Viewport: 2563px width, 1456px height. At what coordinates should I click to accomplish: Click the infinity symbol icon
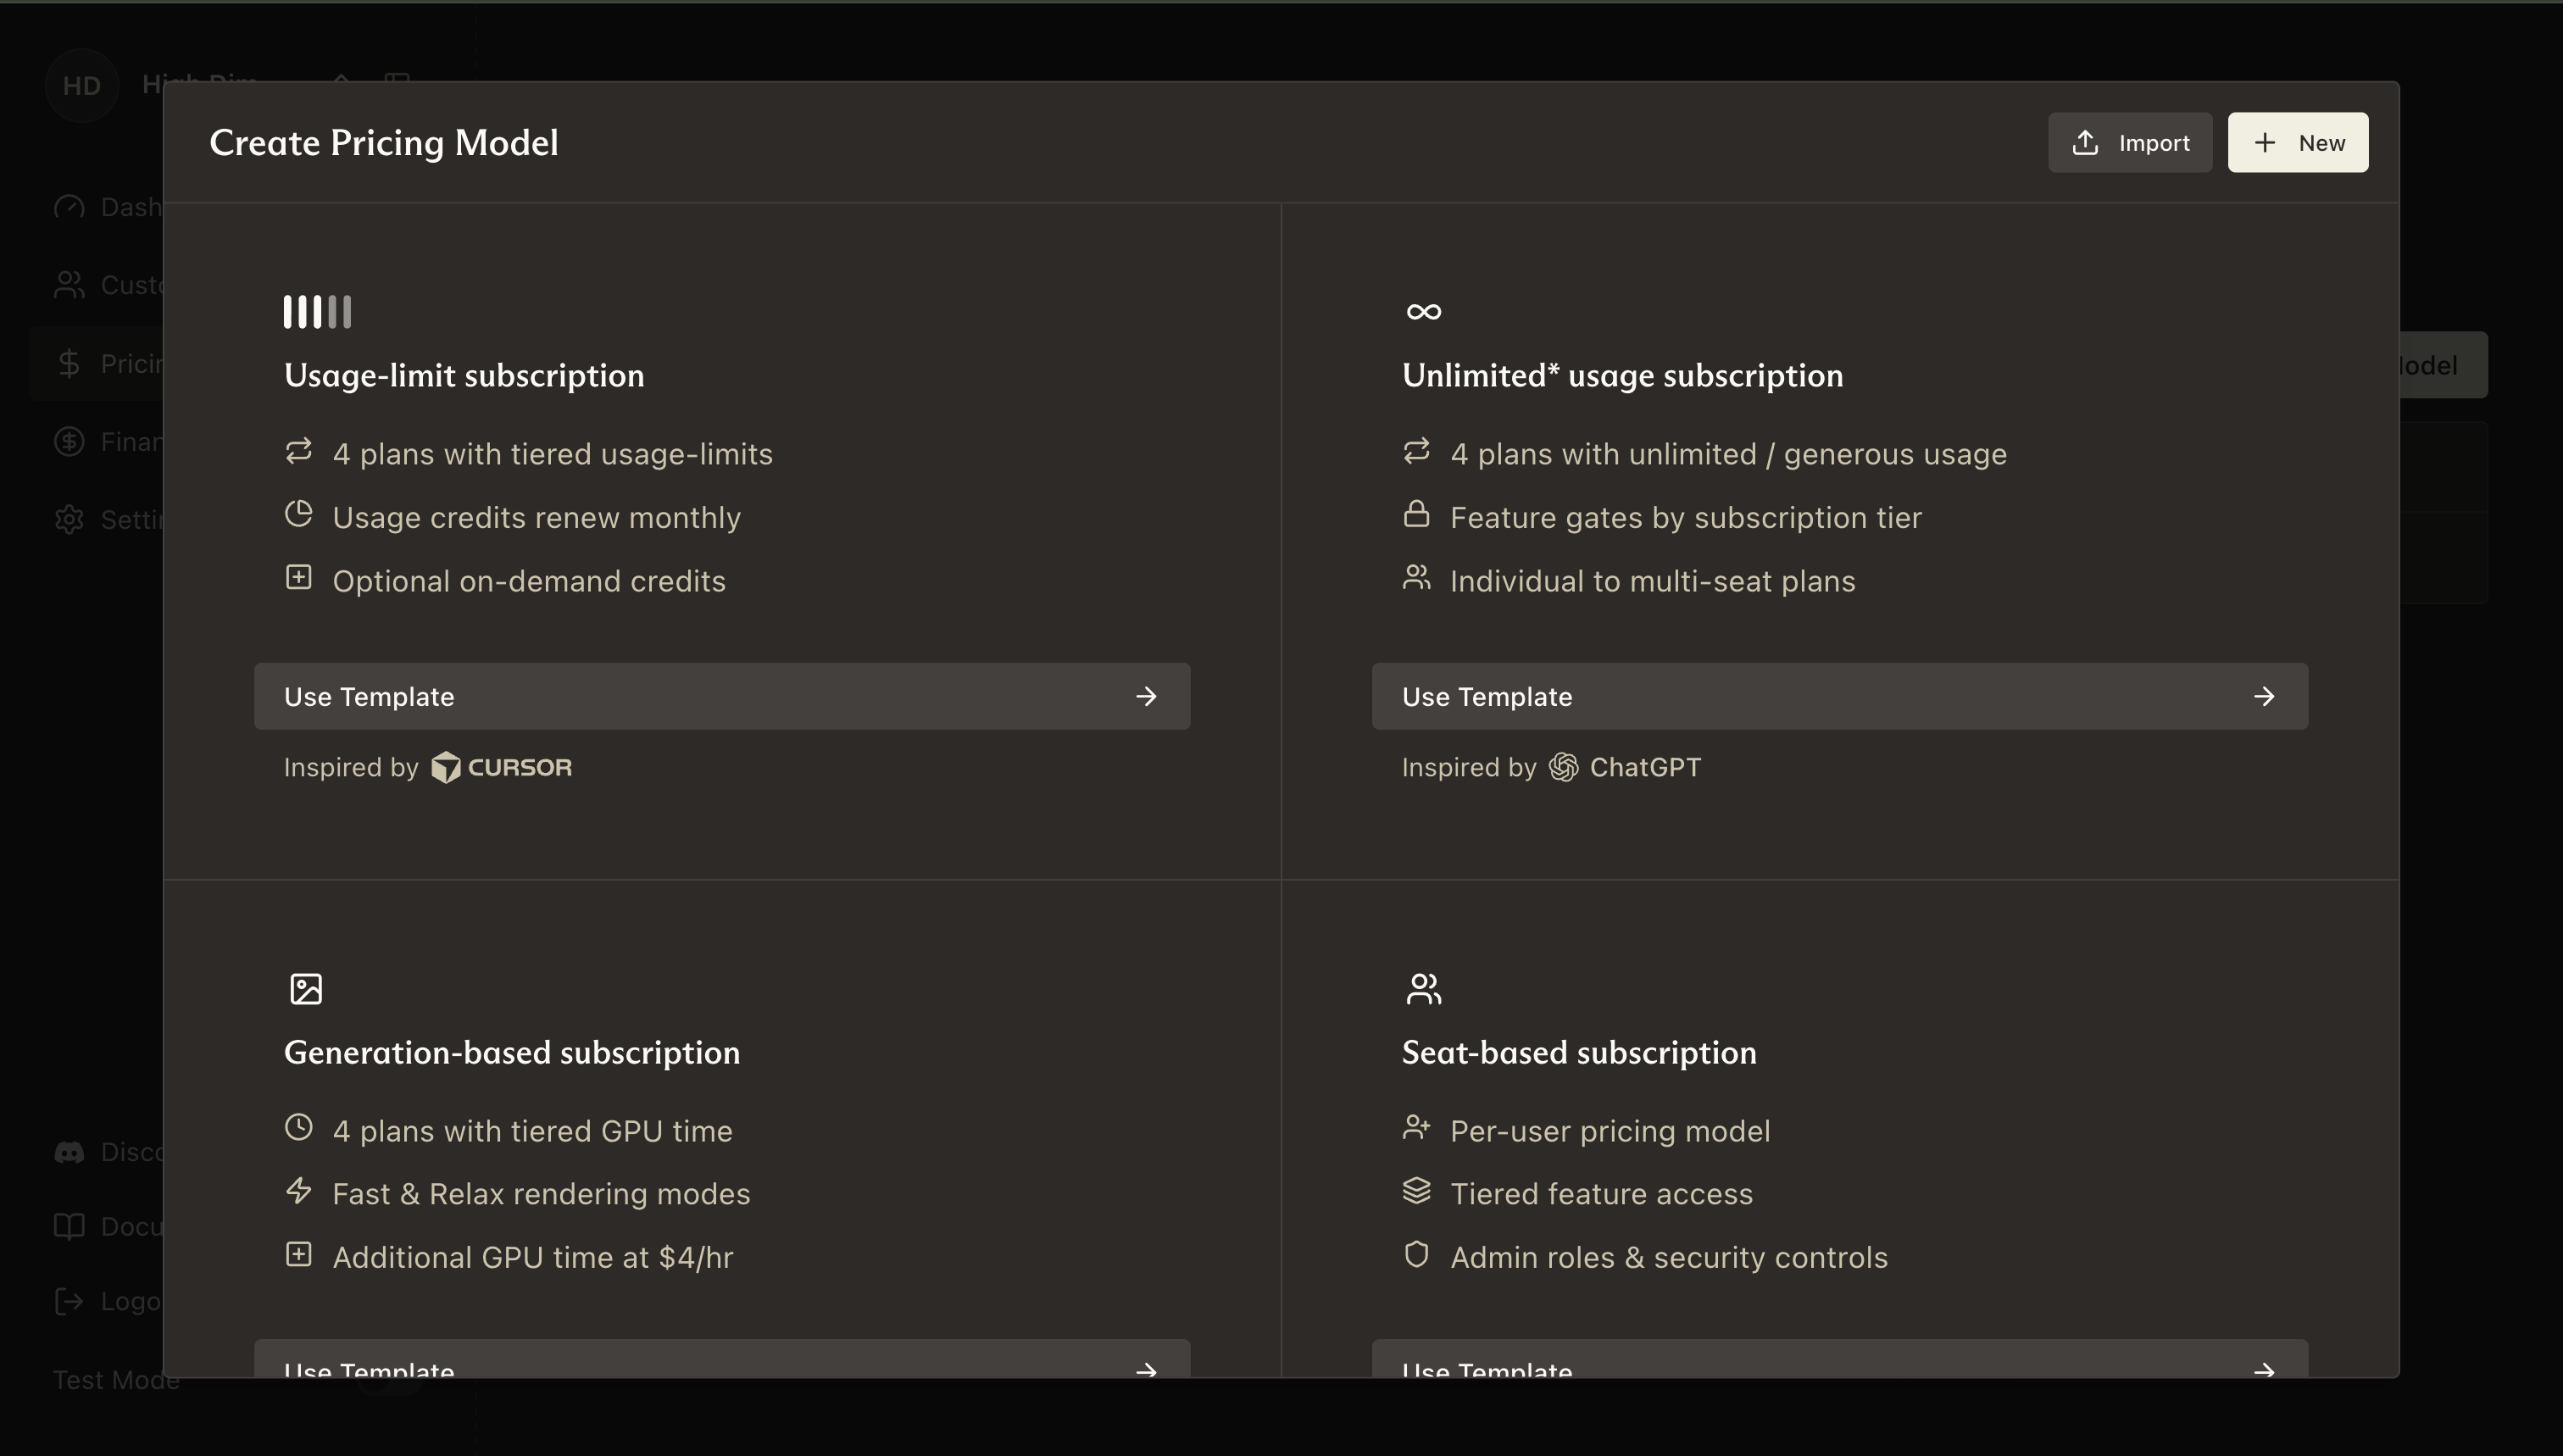pos(1423,312)
